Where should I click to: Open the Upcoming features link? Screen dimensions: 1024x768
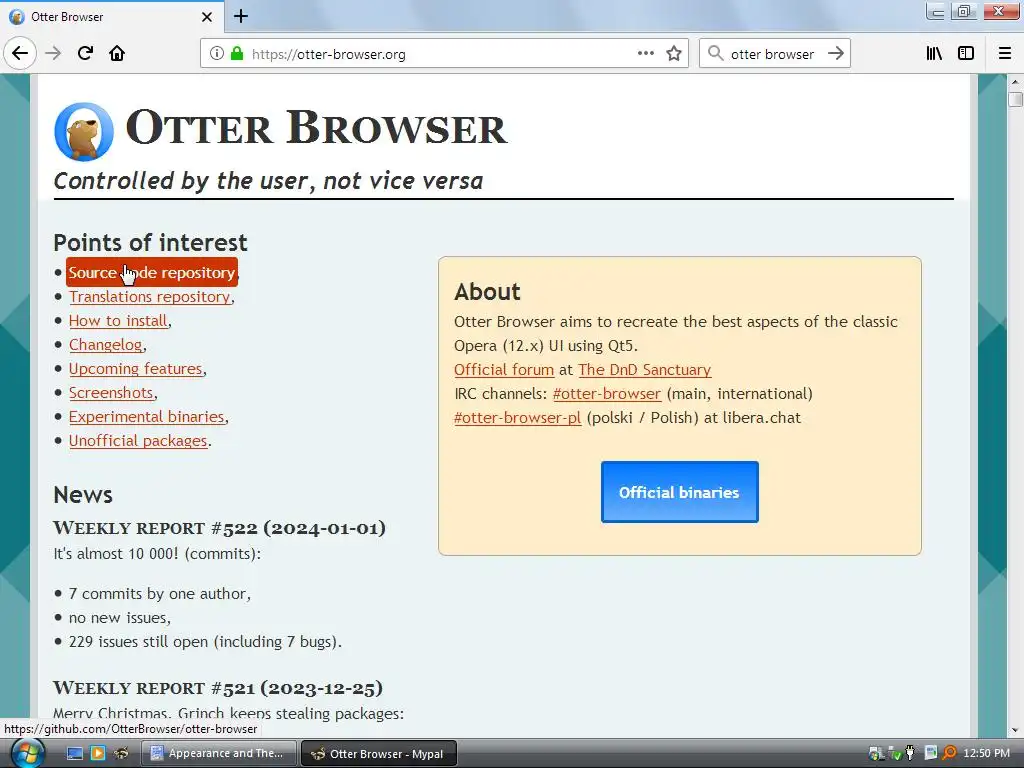136,369
